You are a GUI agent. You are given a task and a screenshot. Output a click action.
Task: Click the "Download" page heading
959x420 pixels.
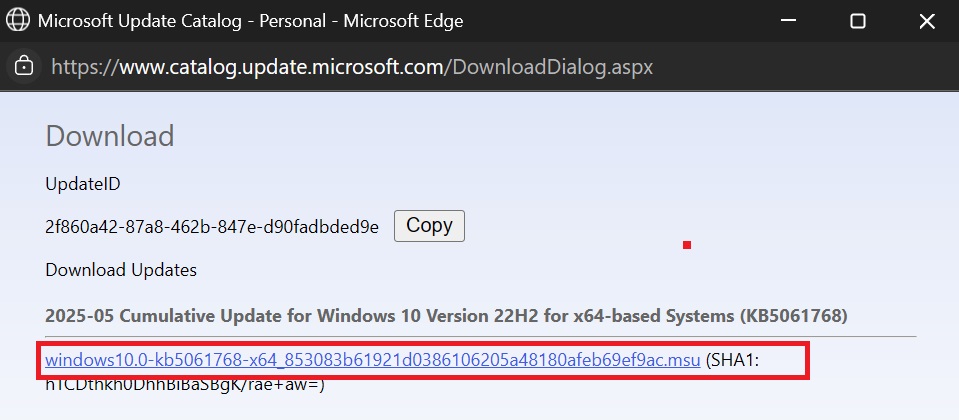[x=110, y=136]
